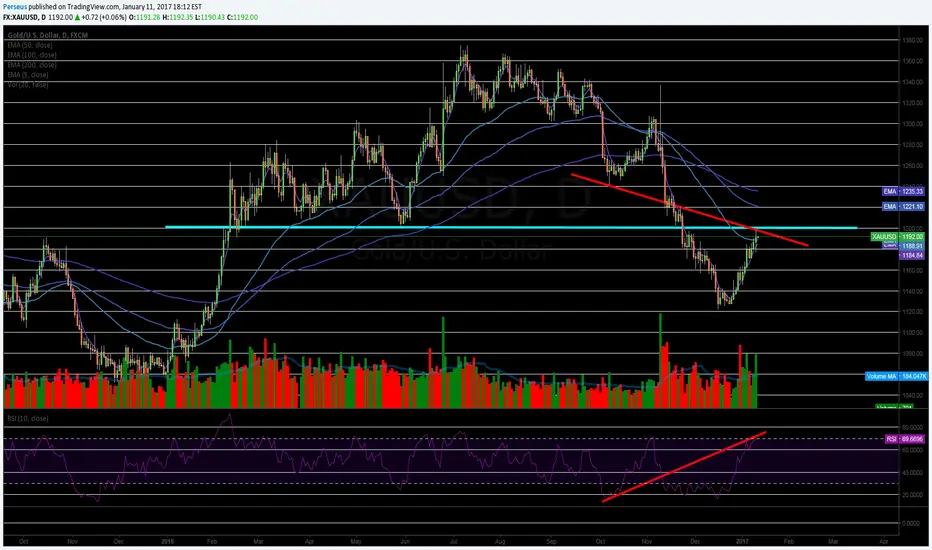This screenshot has width=932, height=550.
Task: Select the EMA (200, close) indicator legend
Action: [x=32, y=65]
